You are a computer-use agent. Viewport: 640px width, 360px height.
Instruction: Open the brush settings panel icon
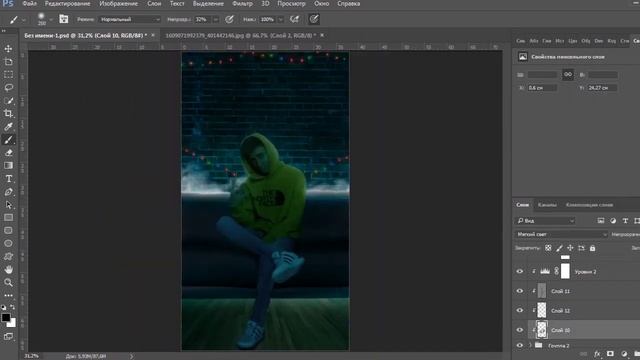click(x=64, y=19)
